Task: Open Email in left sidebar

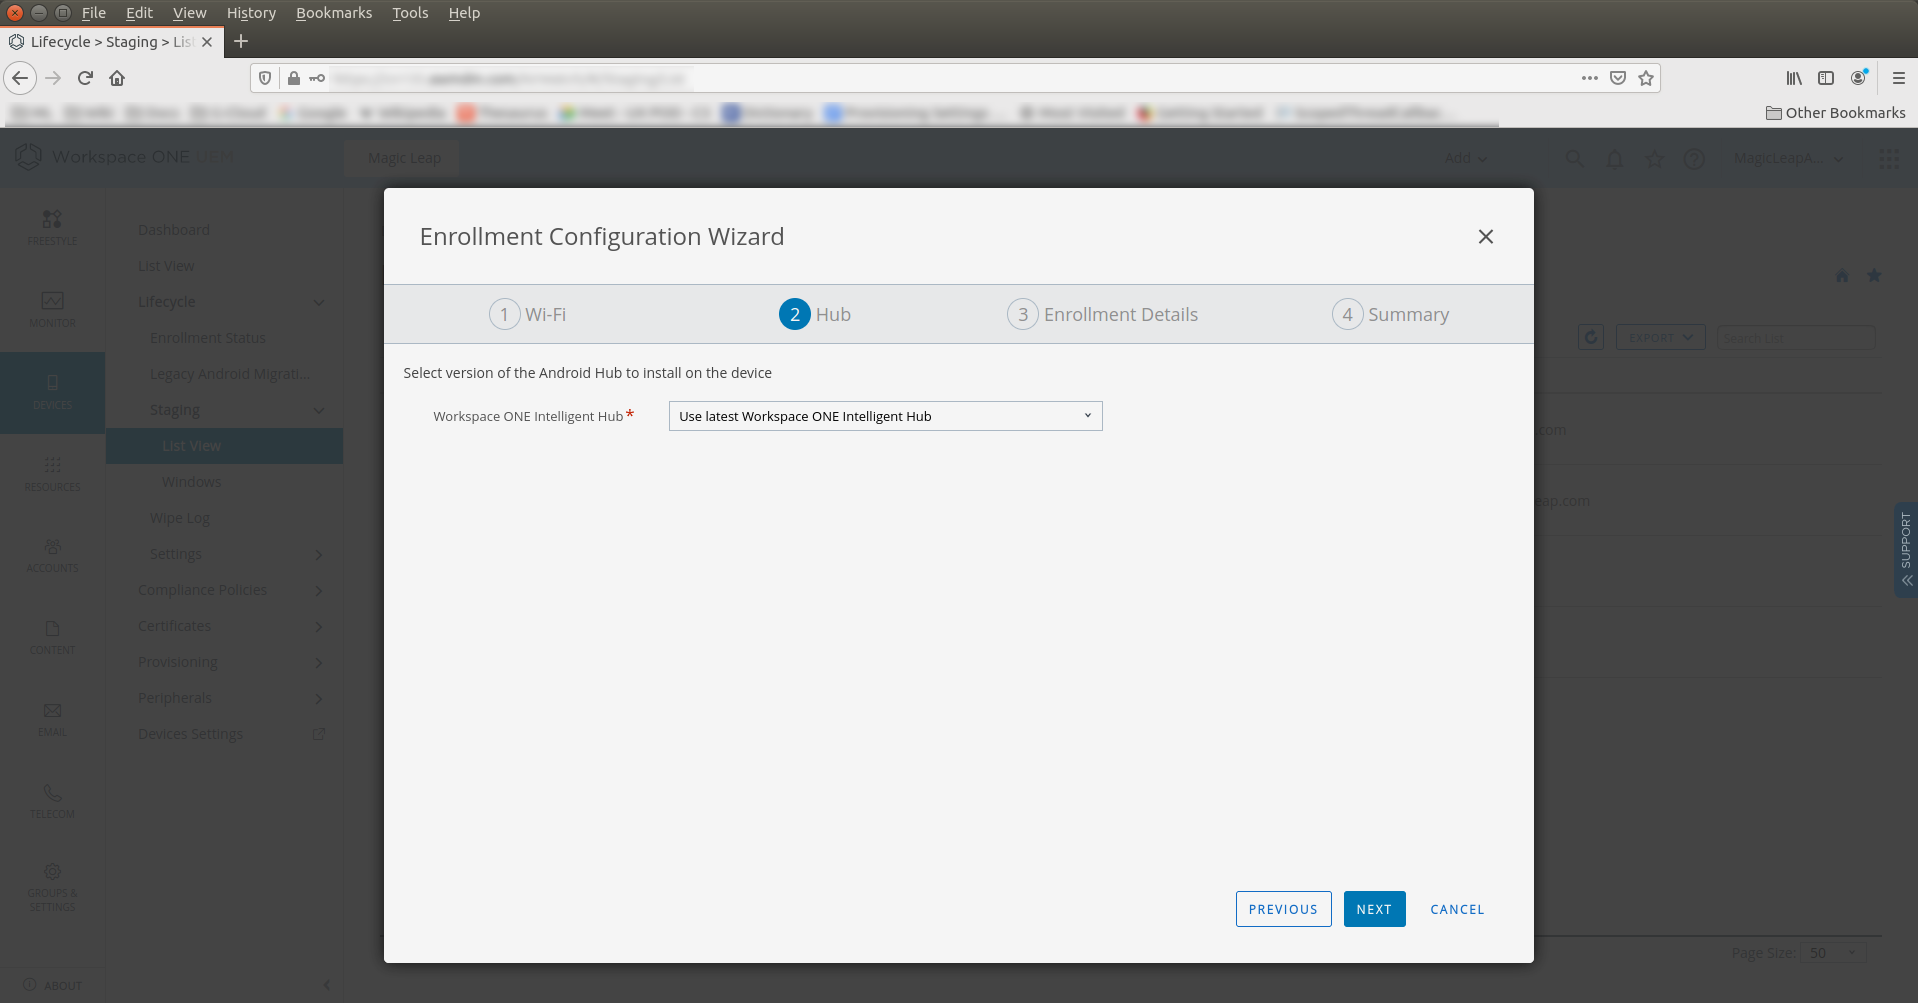Action: pyautogui.click(x=52, y=719)
